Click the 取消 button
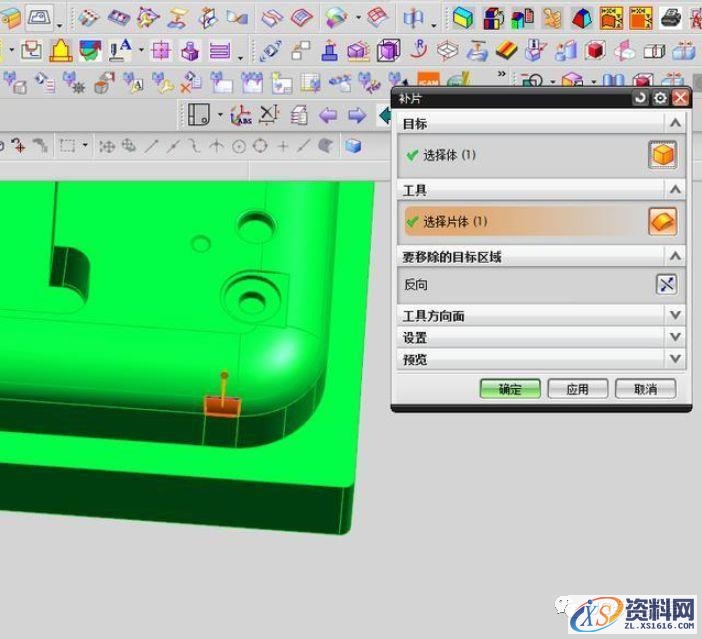This screenshot has width=702, height=639. click(645, 389)
